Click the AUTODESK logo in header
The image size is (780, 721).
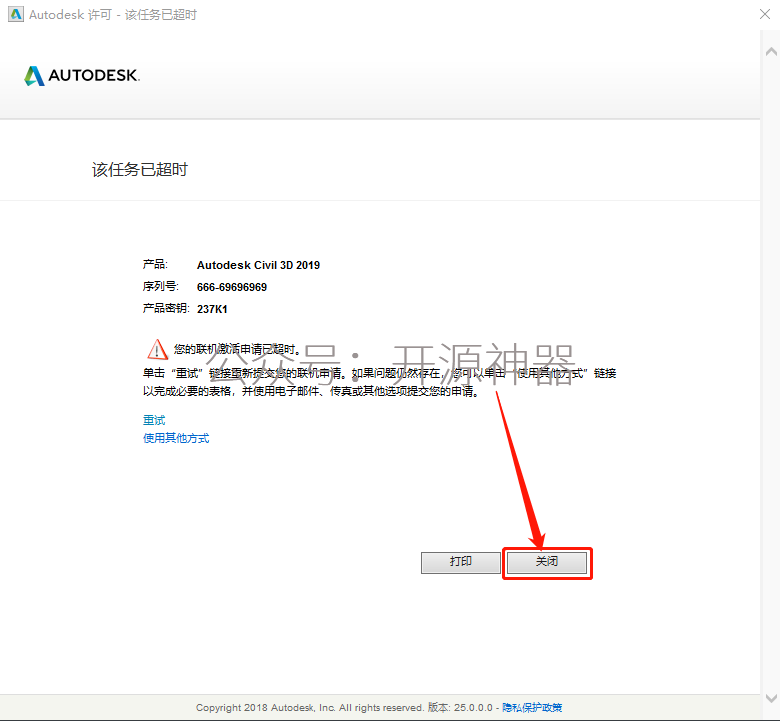[x=82, y=76]
